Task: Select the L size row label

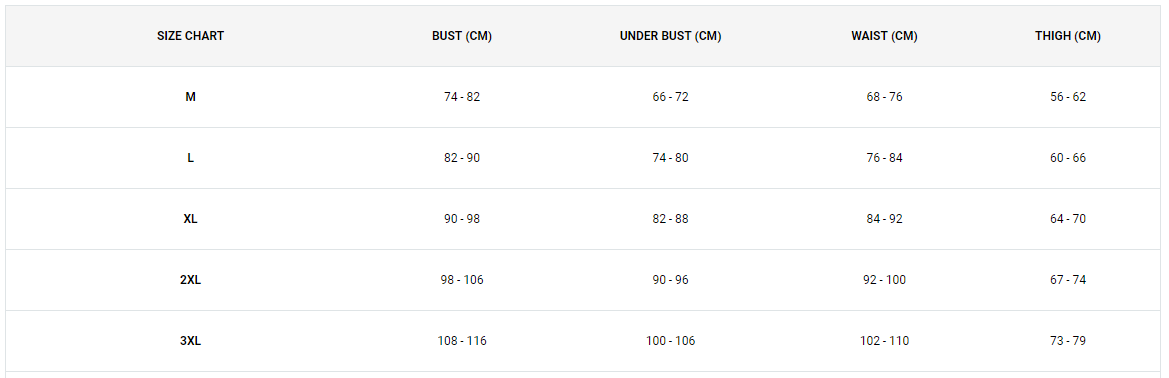Action: [x=190, y=158]
